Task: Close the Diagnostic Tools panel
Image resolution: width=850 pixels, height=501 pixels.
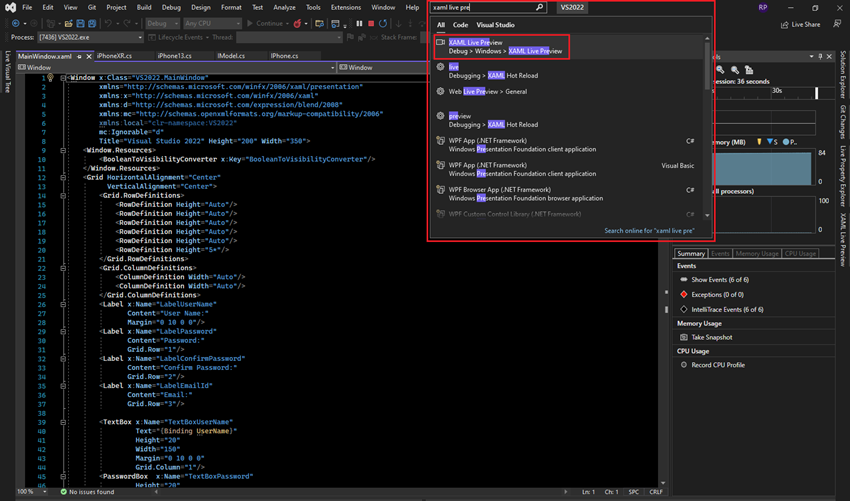Action: pos(829,56)
